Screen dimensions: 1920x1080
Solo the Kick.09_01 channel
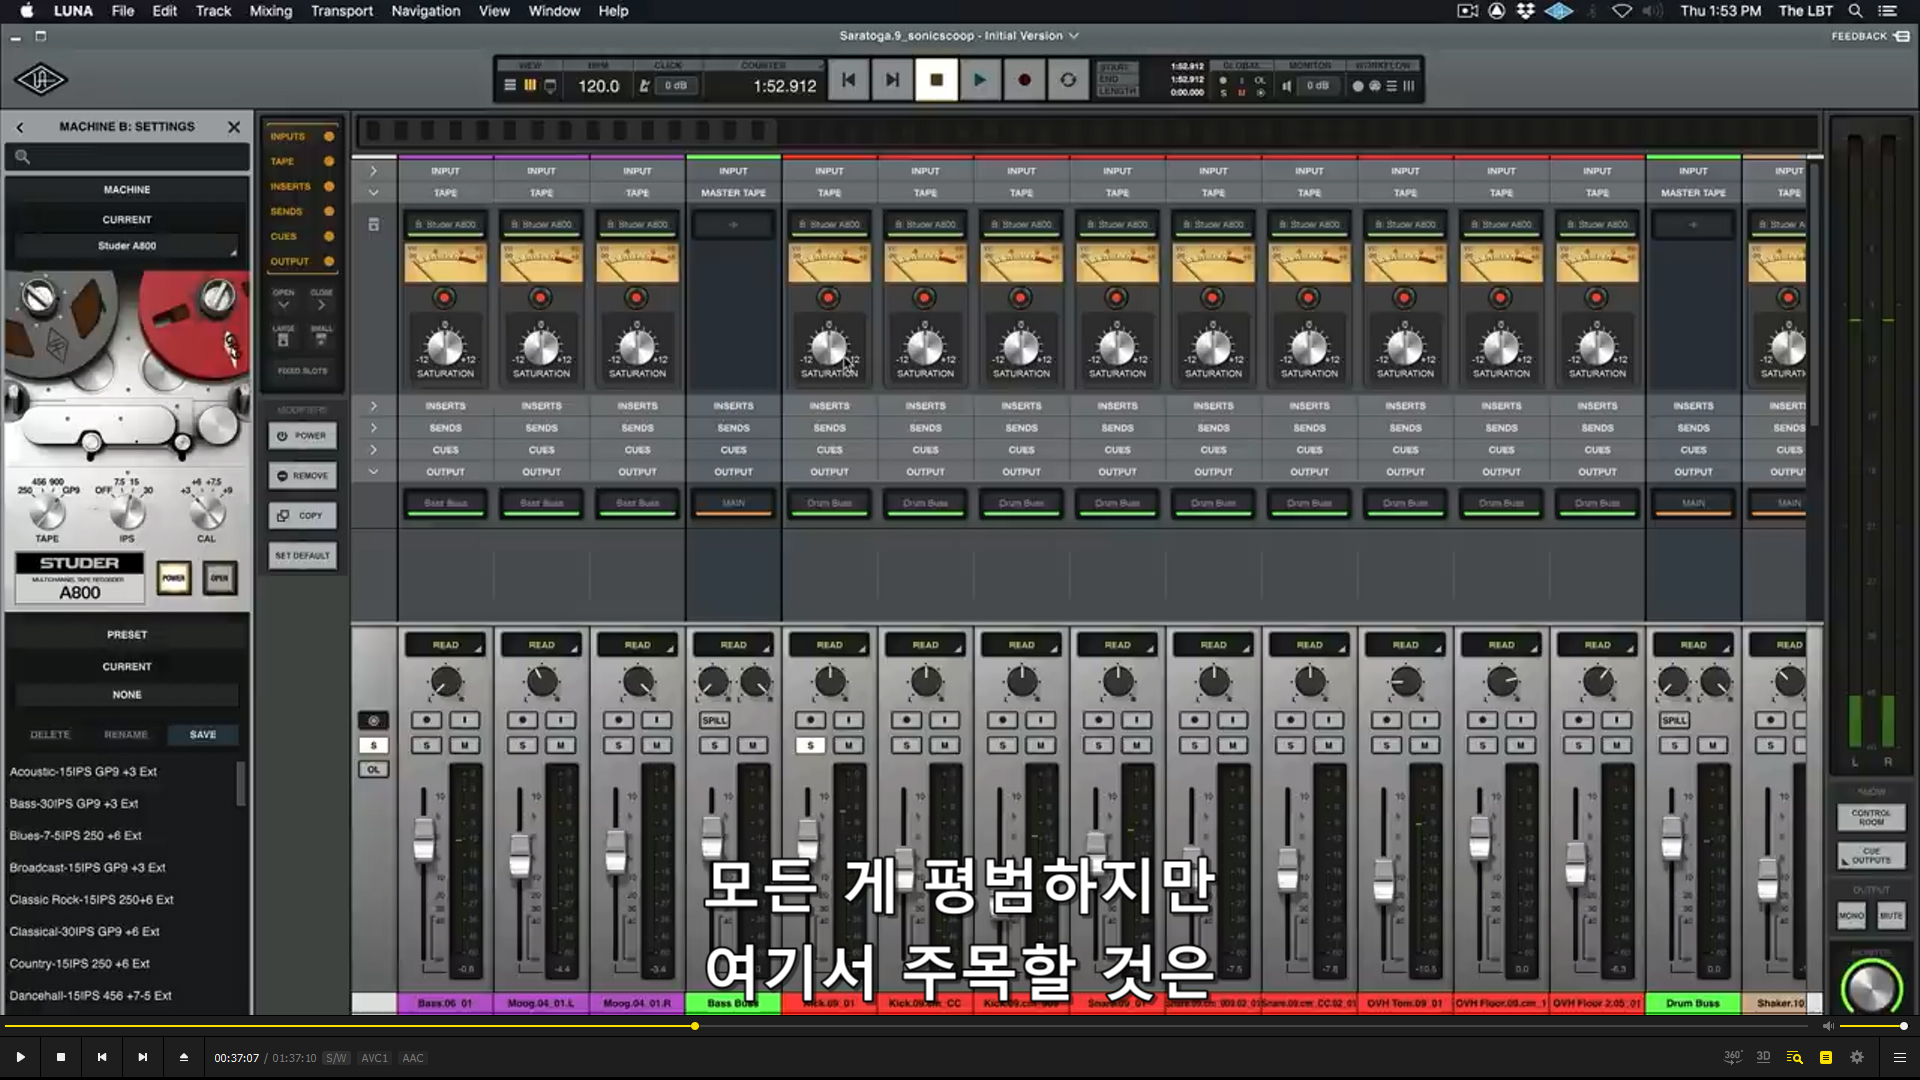[x=810, y=745]
